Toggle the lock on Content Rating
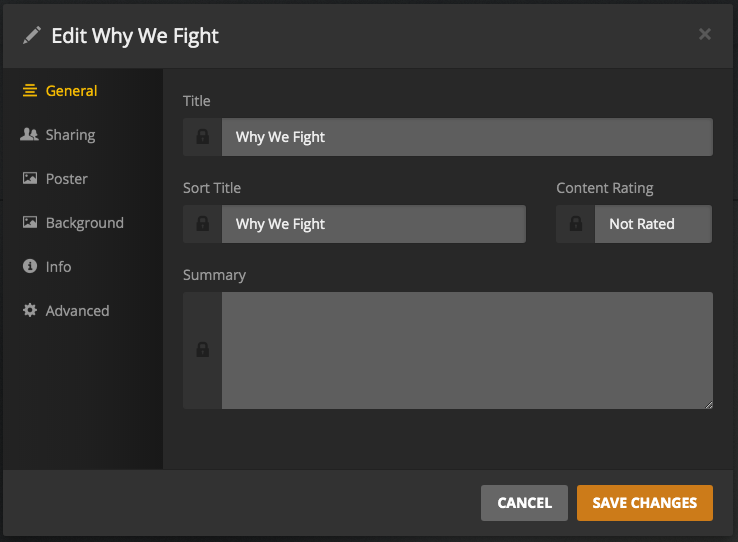This screenshot has width=738, height=542. (x=576, y=224)
